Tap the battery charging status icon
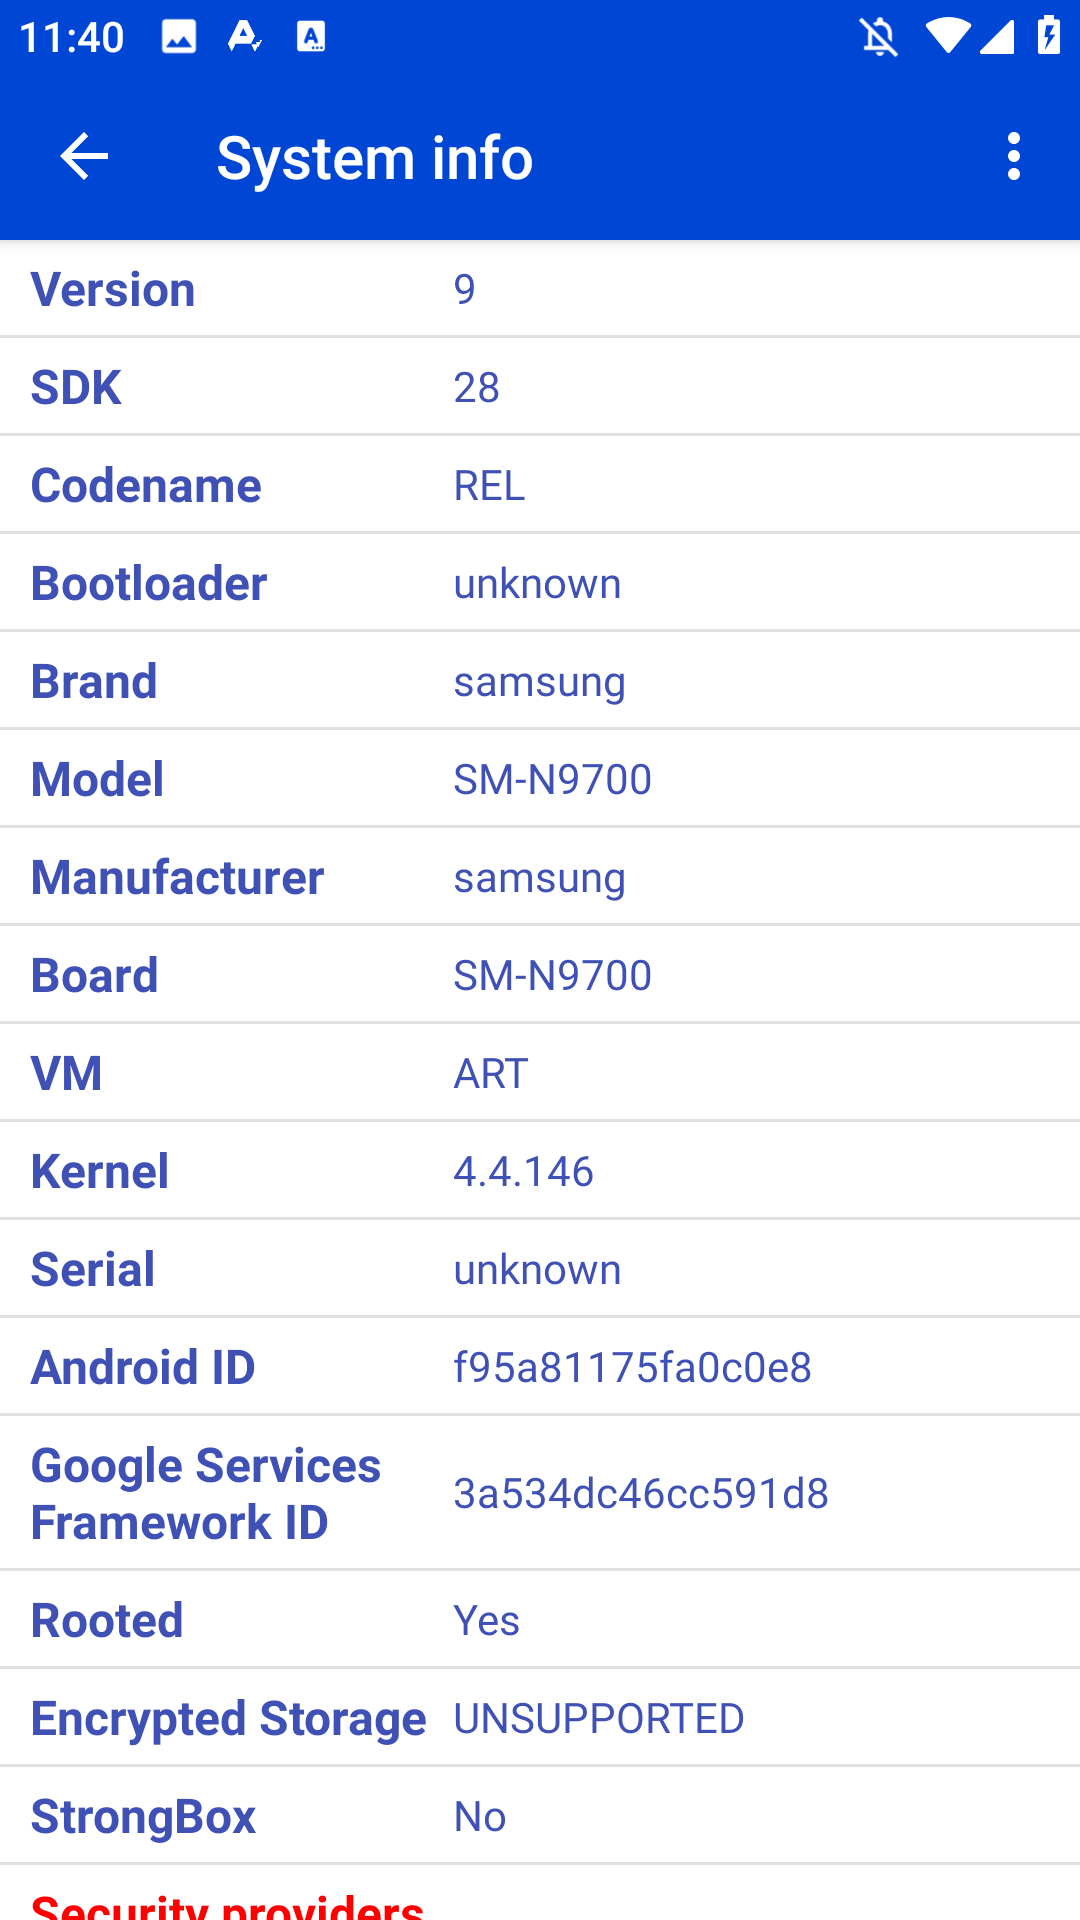 click(1048, 35)
